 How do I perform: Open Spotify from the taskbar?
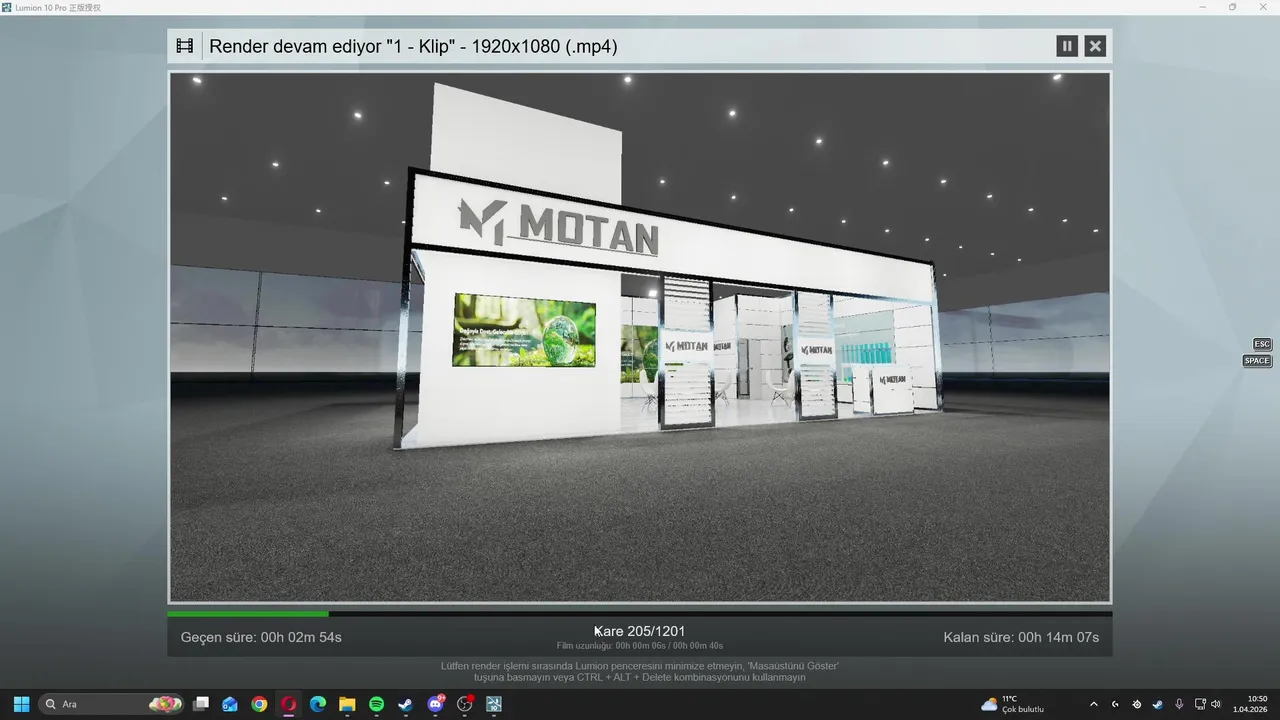point(376,704)
